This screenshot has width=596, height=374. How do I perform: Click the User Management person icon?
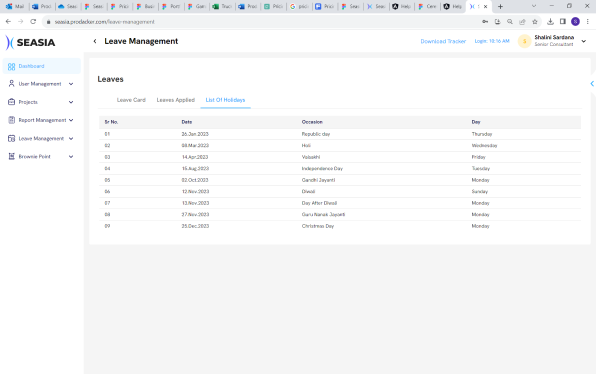pos(11,84)
